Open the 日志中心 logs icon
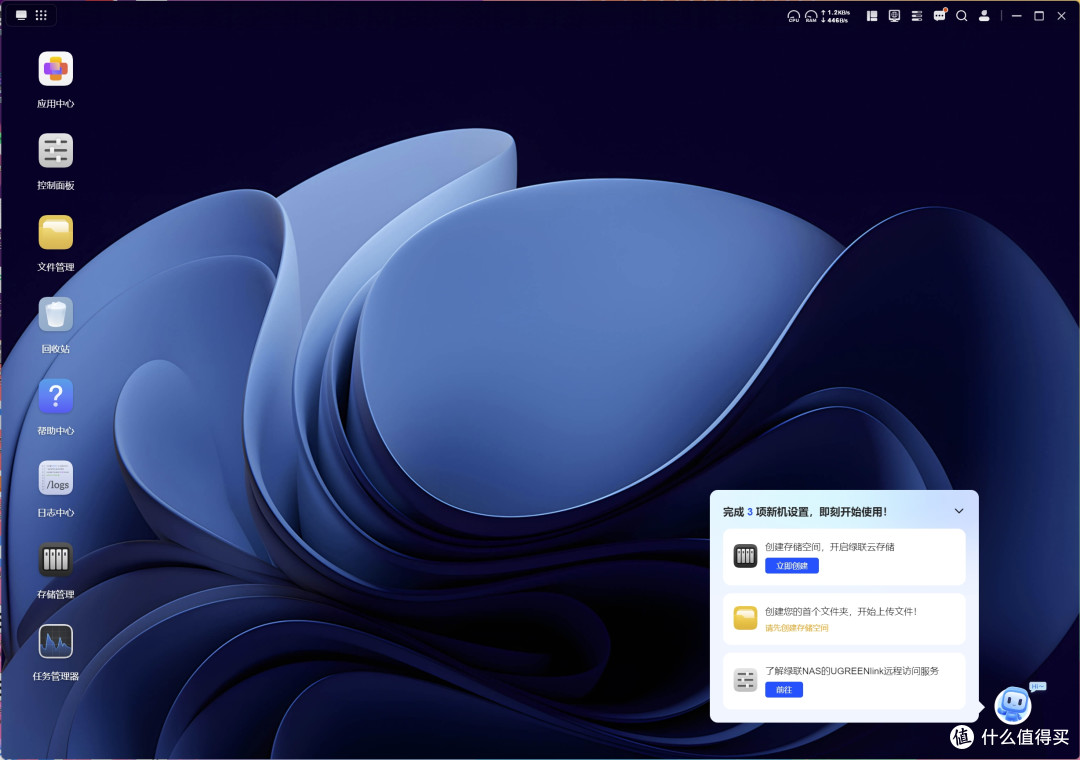This screenshot has height=760, width=1080. pos(56,477)
